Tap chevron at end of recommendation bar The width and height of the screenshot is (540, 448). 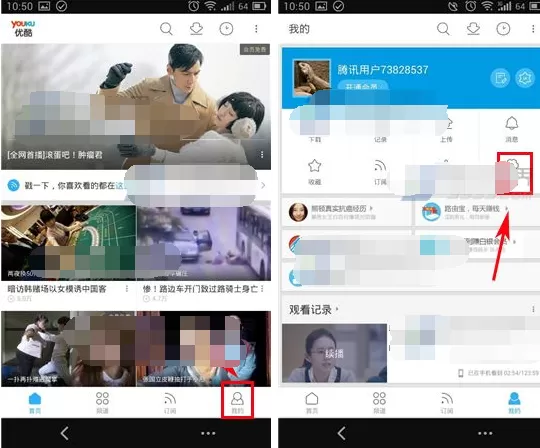pos(263,186)
